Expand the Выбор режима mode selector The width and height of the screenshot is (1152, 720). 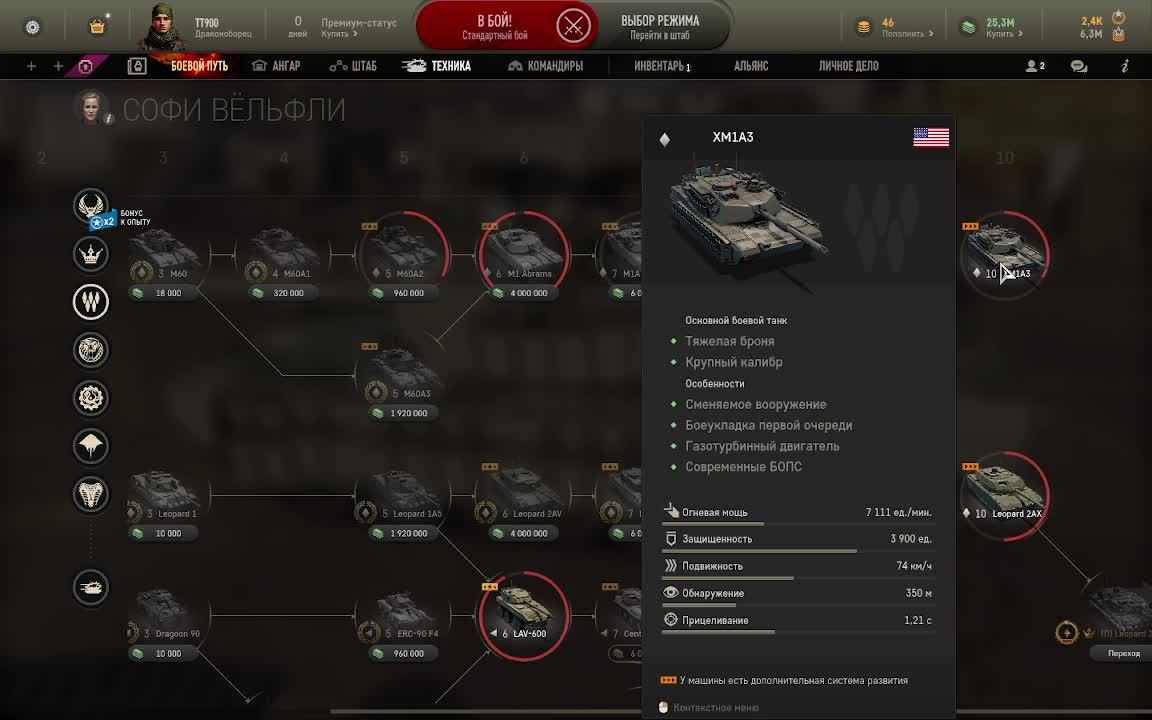pos(660,27)
